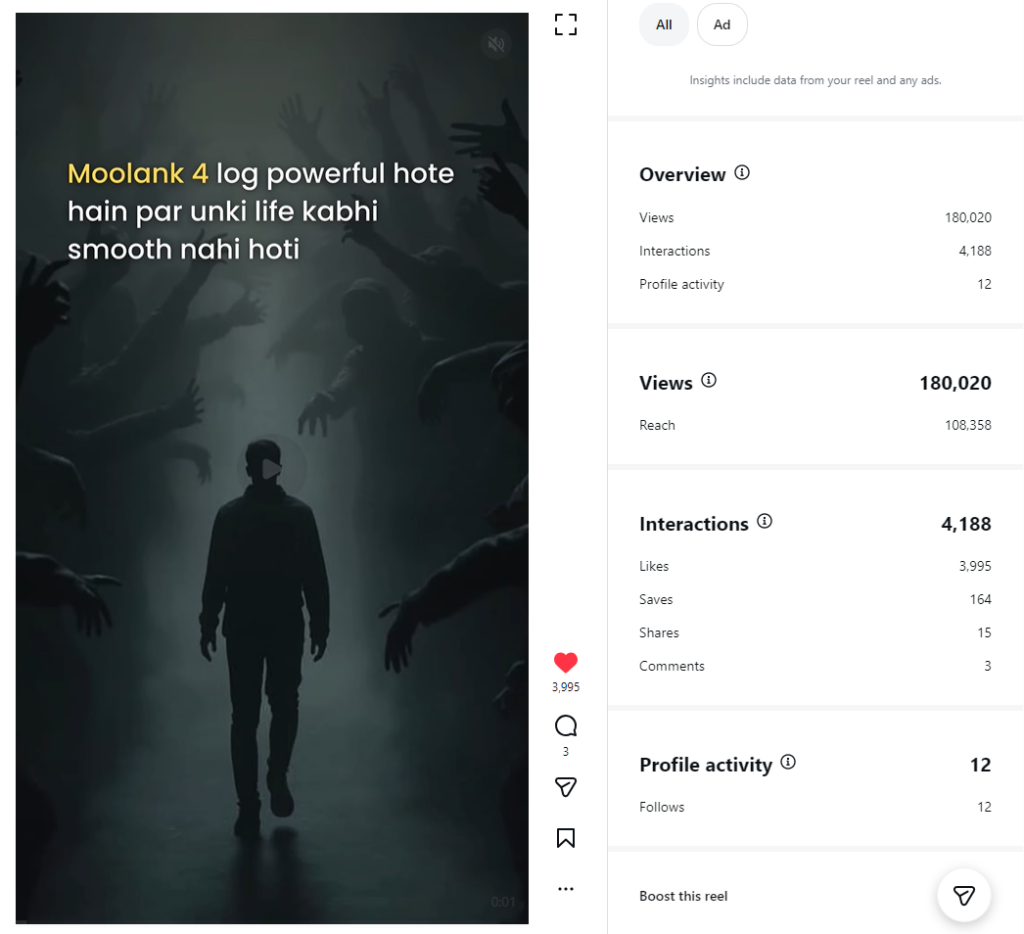The image size is (1024, 934).
Task: Select the All insights tab
Action: (664, 25)
